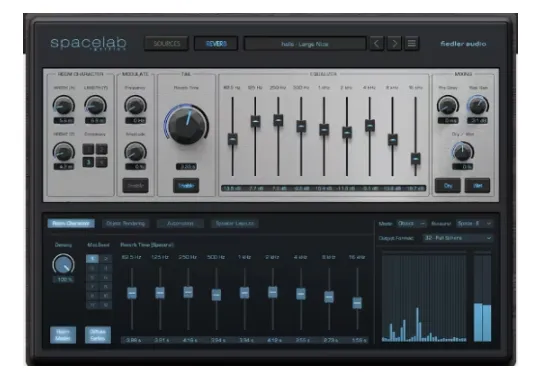
Task: Click the Dry / Wet mix knob
Action: [x=463, y=151]
